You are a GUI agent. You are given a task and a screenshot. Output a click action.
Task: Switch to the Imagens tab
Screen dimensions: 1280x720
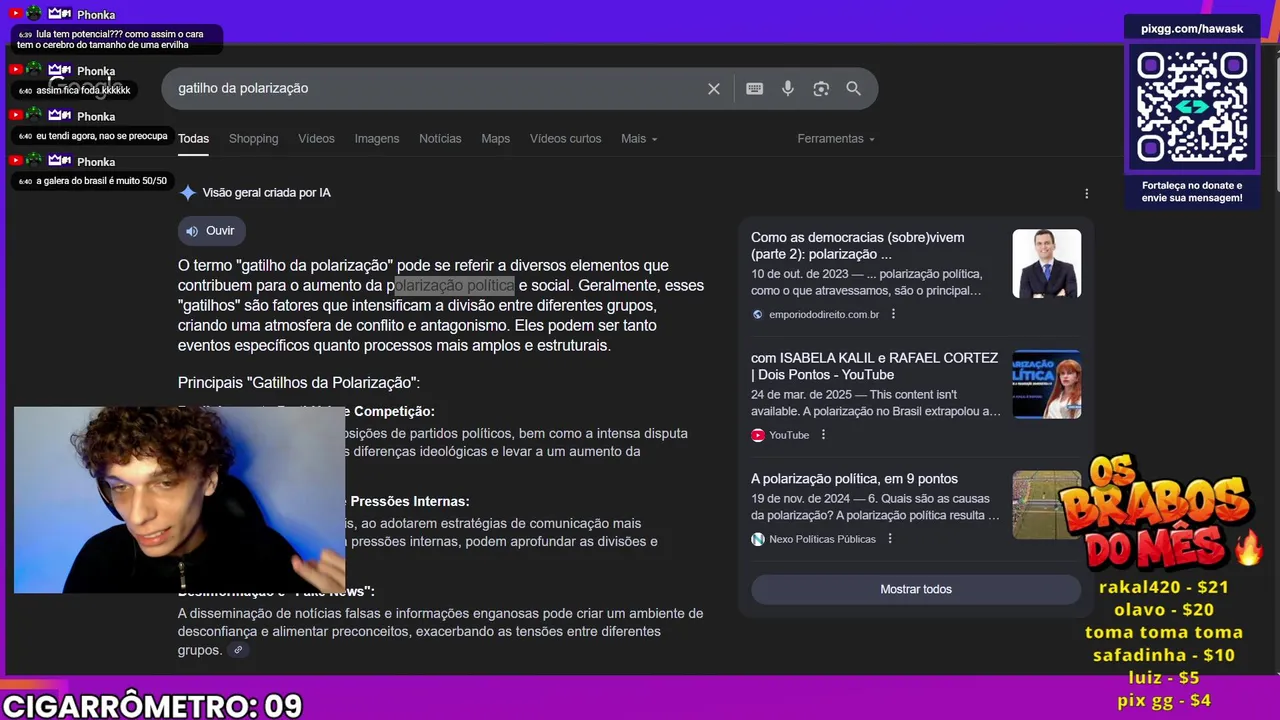click(377, 139)
